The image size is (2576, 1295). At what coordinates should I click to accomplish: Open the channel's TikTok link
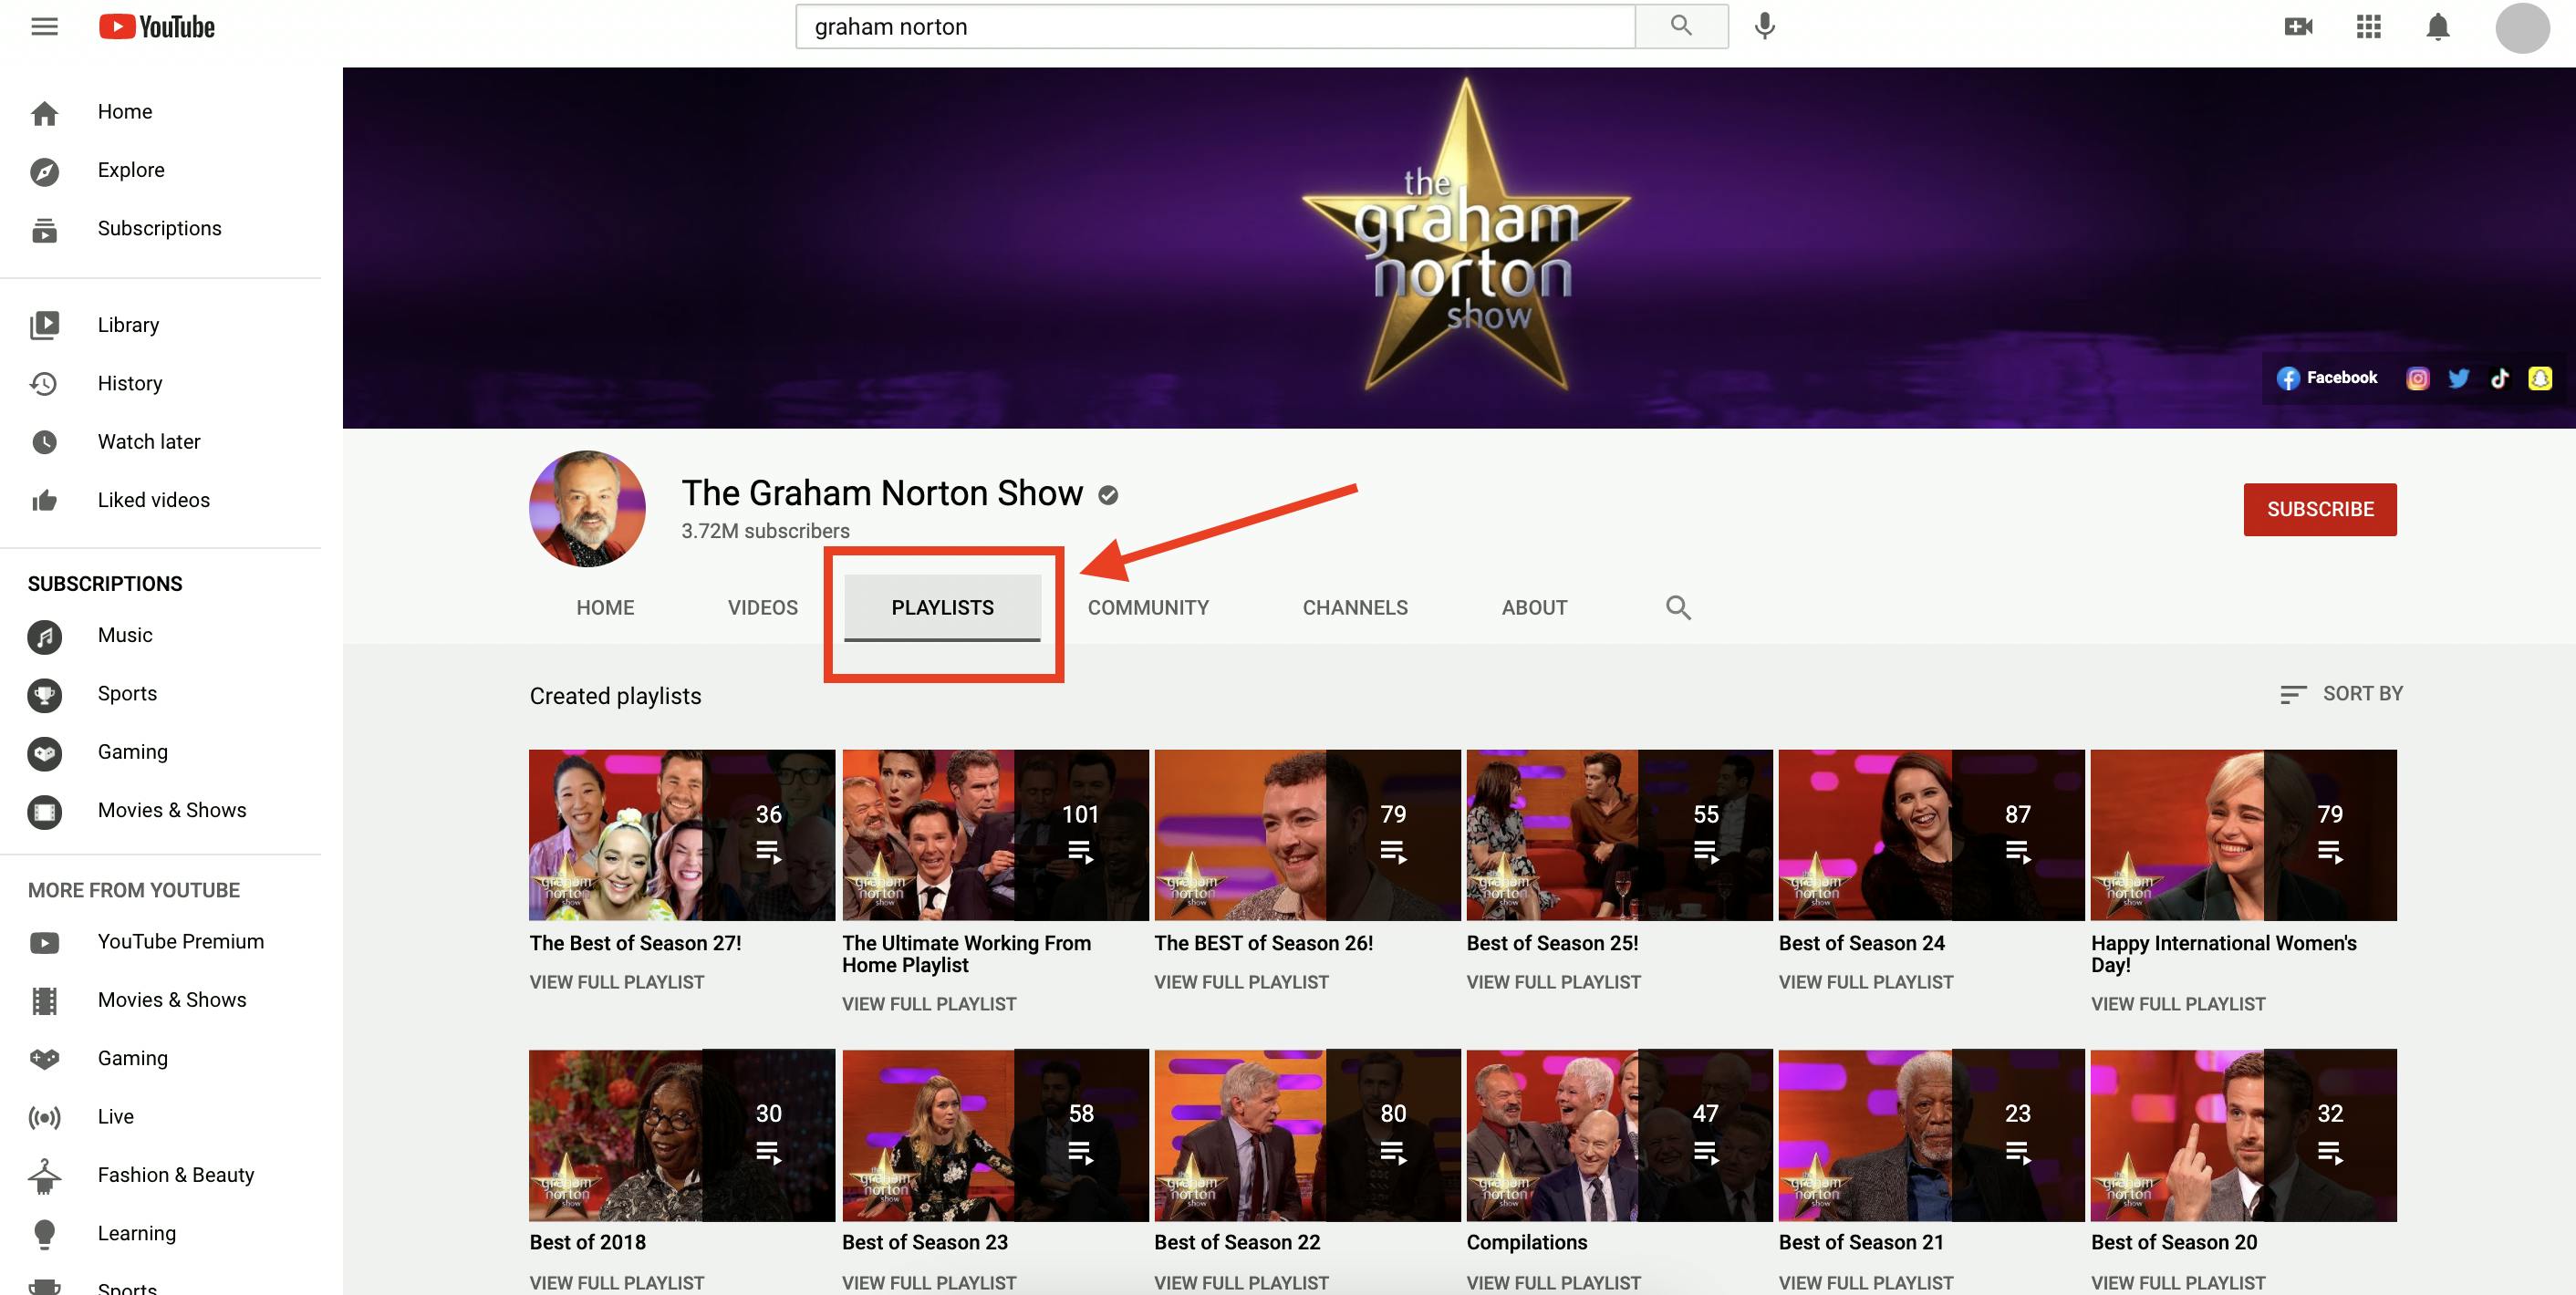[2499, 378]
